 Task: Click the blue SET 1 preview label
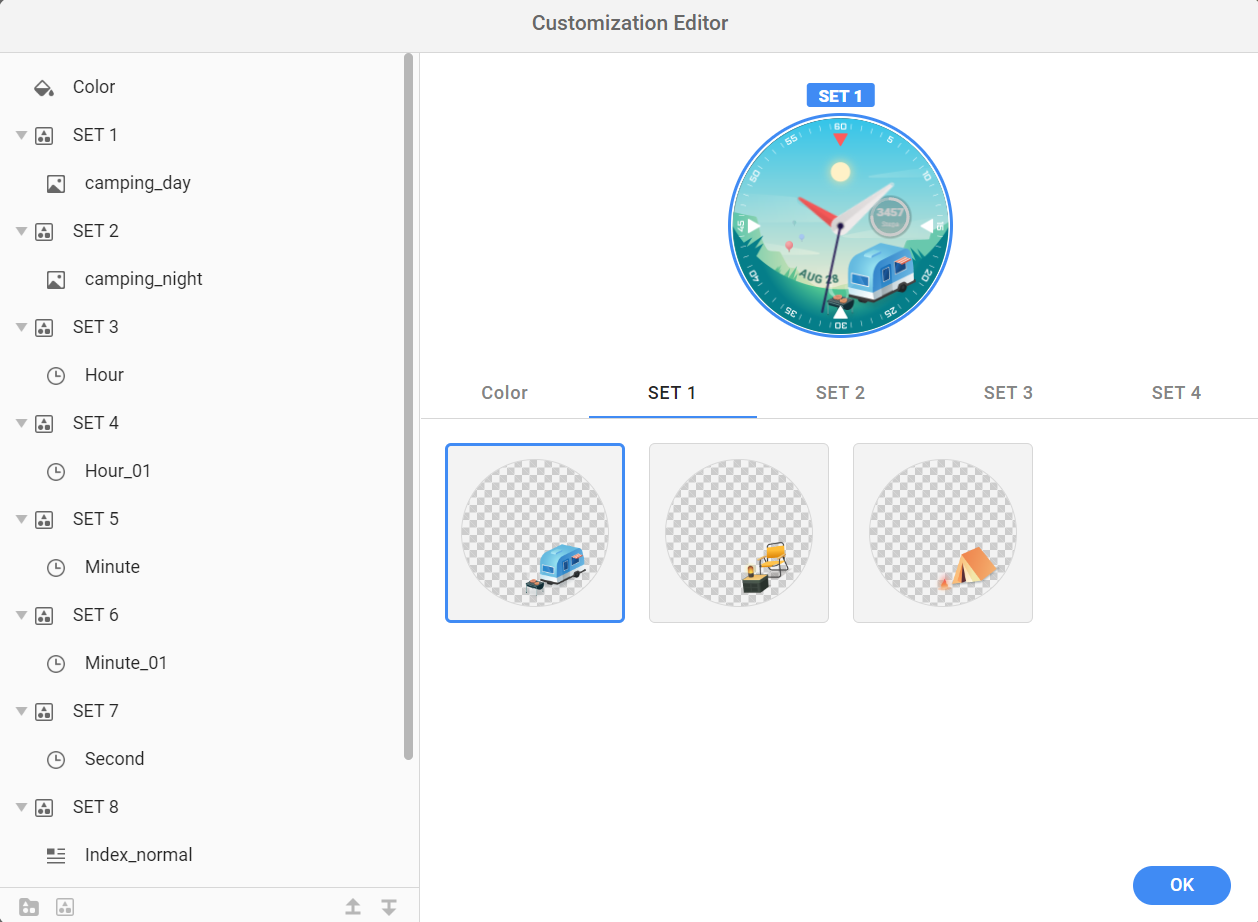point(840,96)
